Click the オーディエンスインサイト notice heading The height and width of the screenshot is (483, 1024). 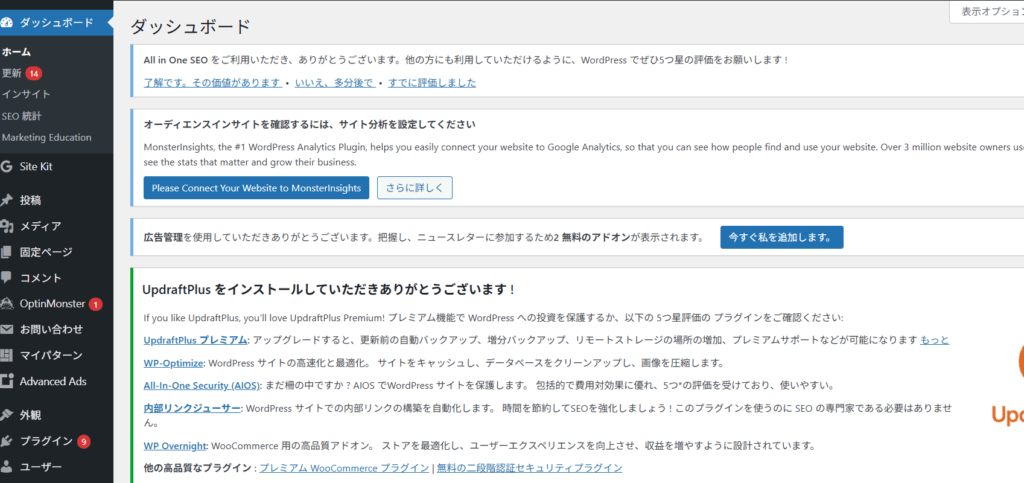(310, 124)
